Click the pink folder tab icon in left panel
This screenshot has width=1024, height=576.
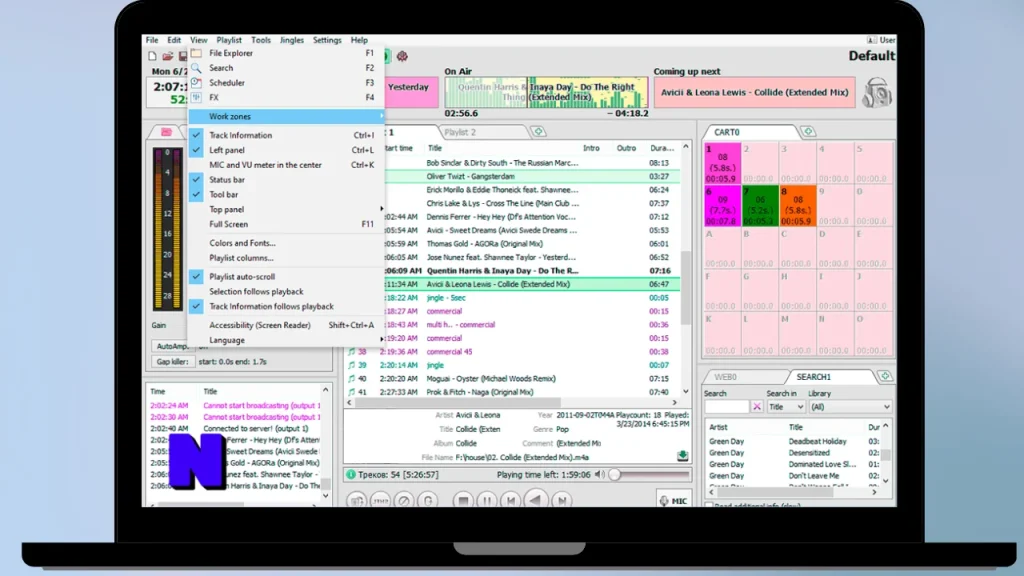click(167, 132)
